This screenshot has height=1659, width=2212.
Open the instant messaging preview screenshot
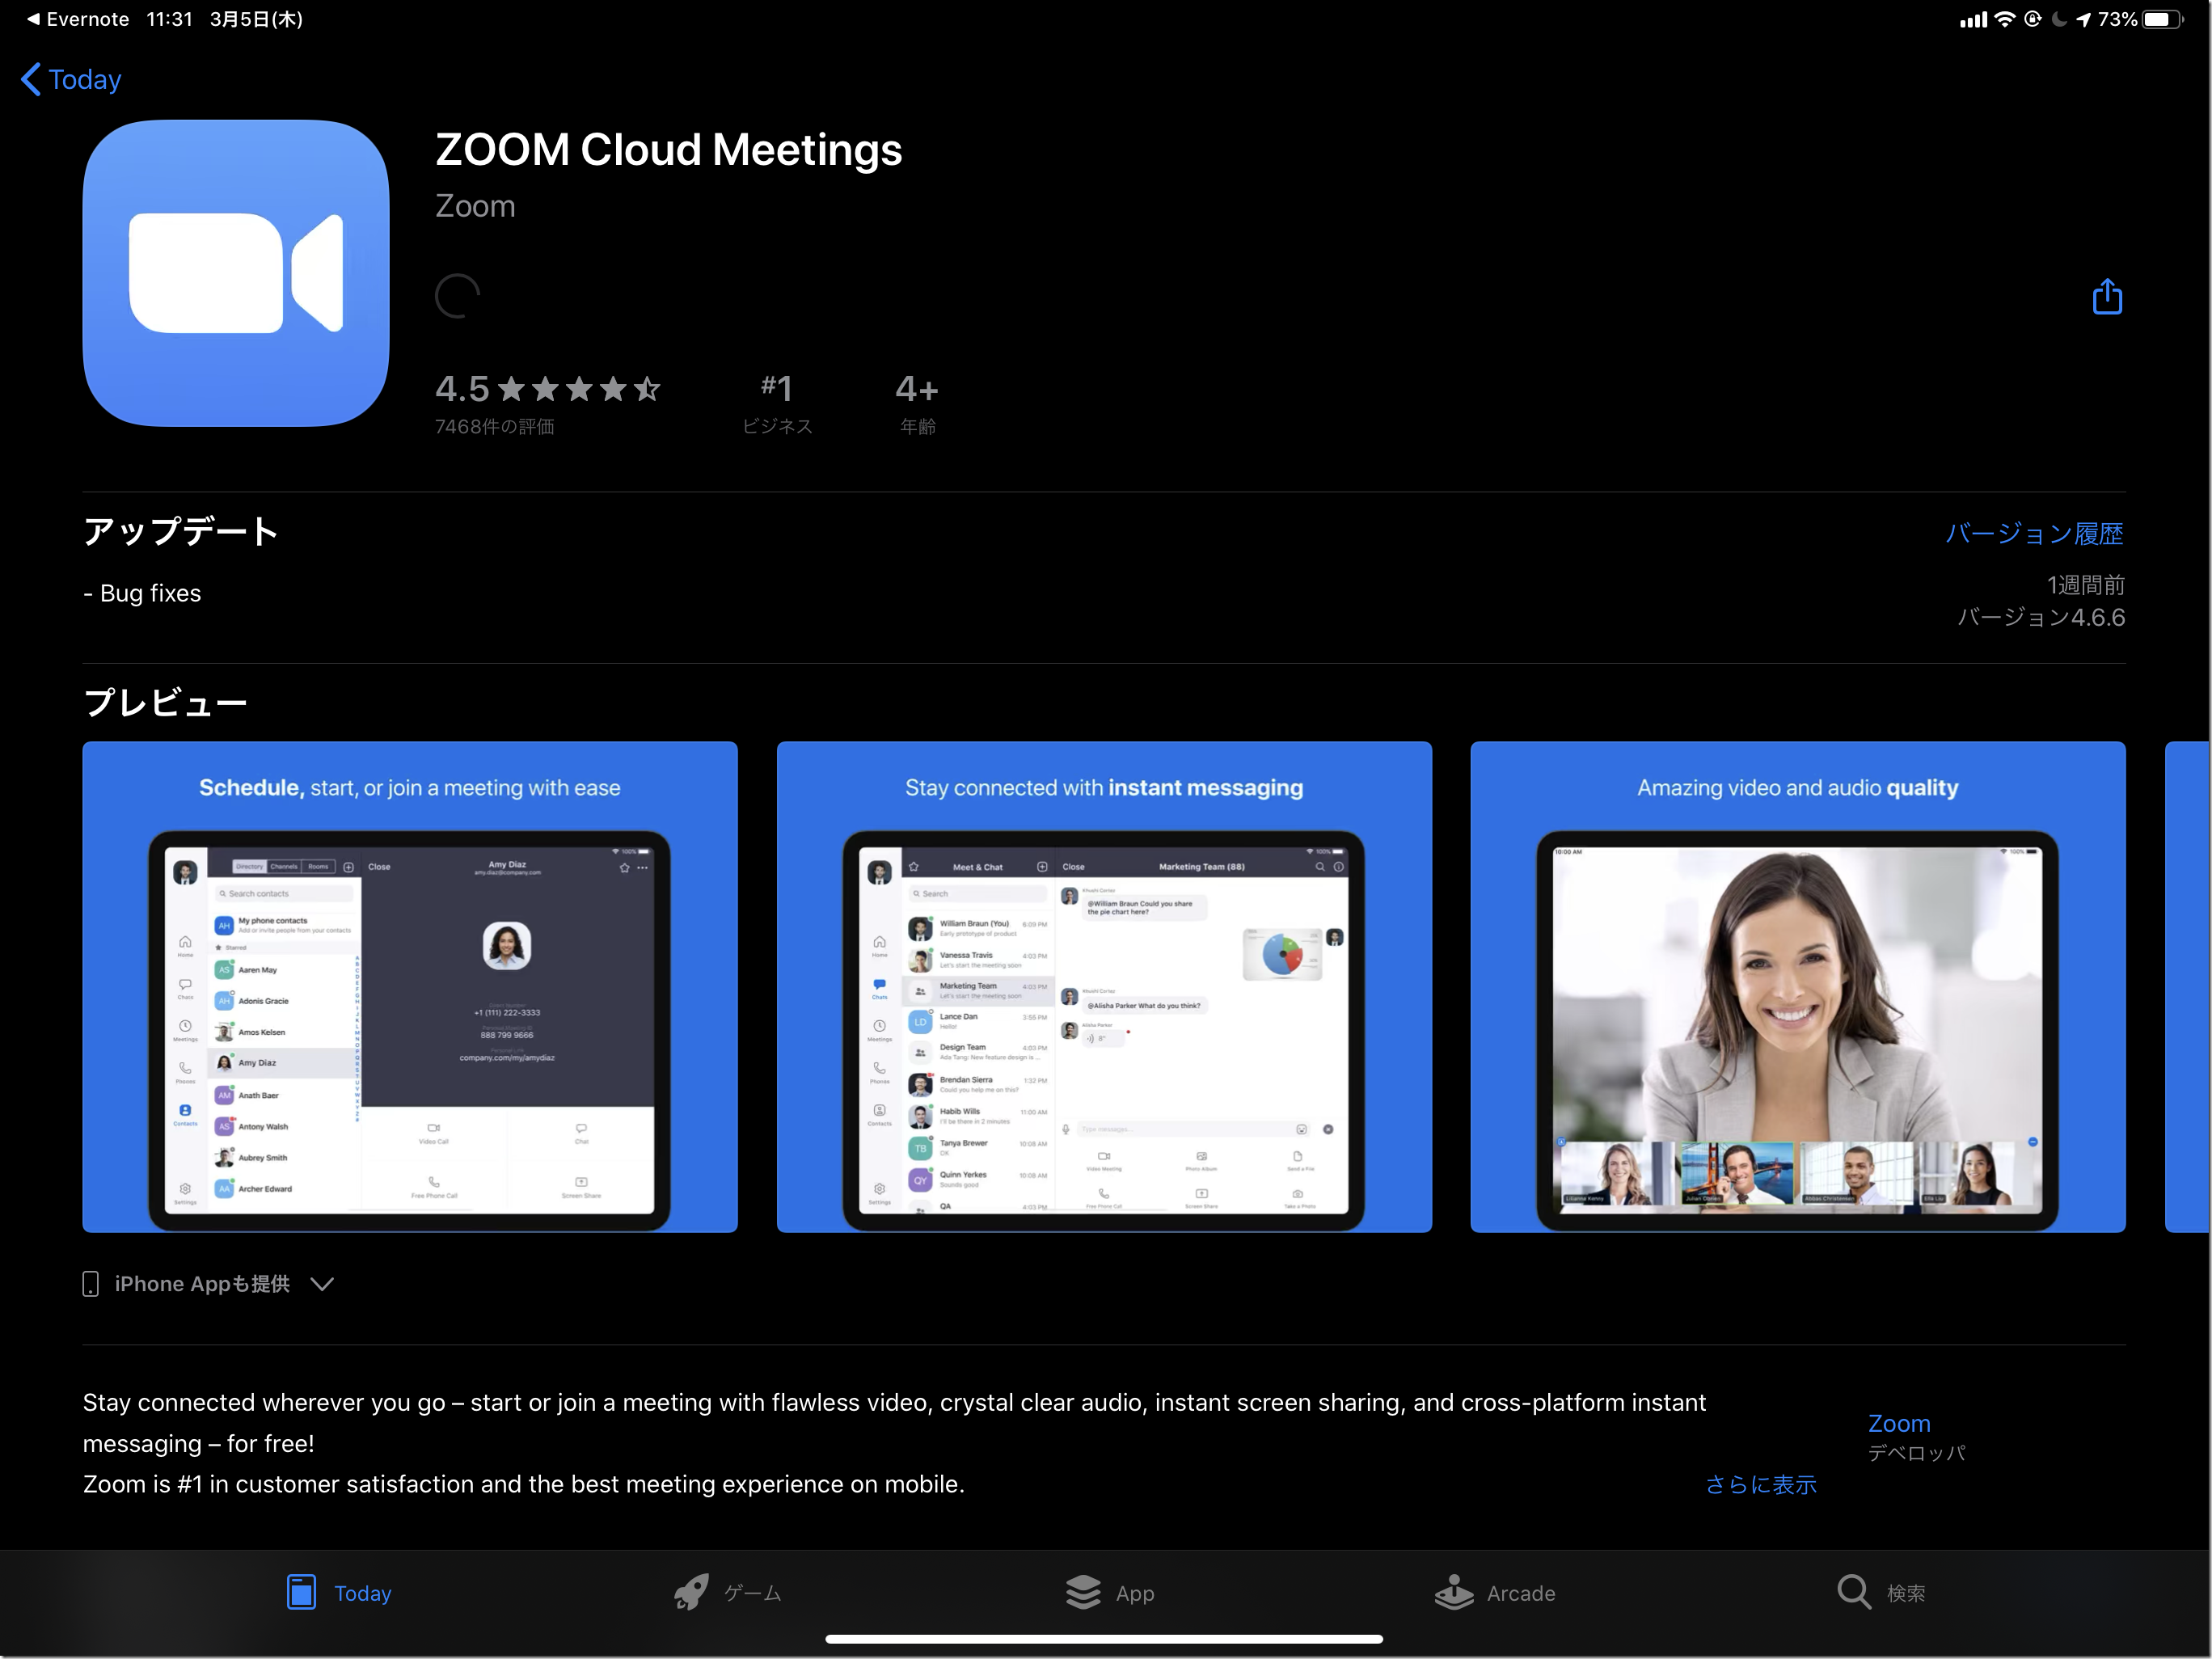click(1104, 987)
